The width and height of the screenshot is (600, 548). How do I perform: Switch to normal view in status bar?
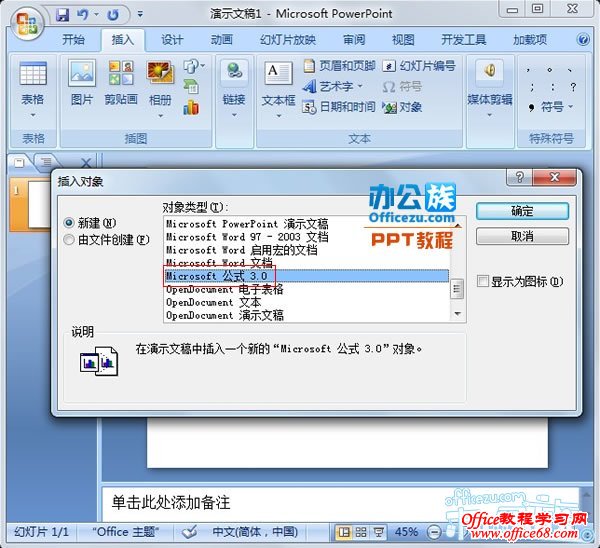[x=344, y=532]
